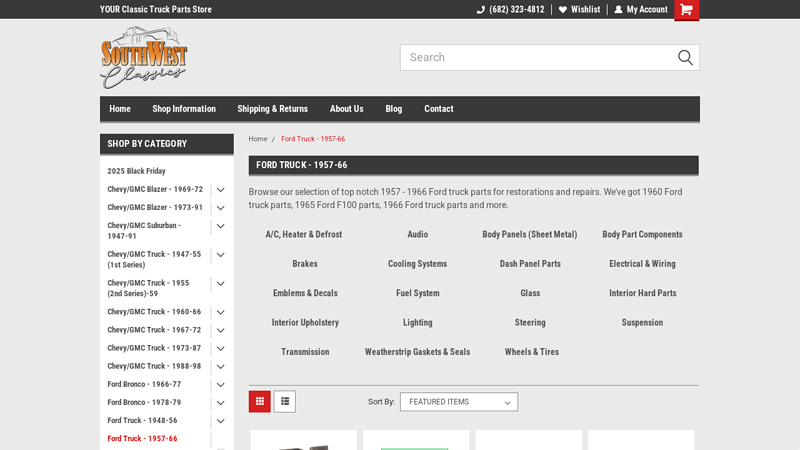This screenshot has height=450, width=800.
Task: Expand Chevy/GMC Blazer 1969-72 category
Action: [x=220, y=189]
